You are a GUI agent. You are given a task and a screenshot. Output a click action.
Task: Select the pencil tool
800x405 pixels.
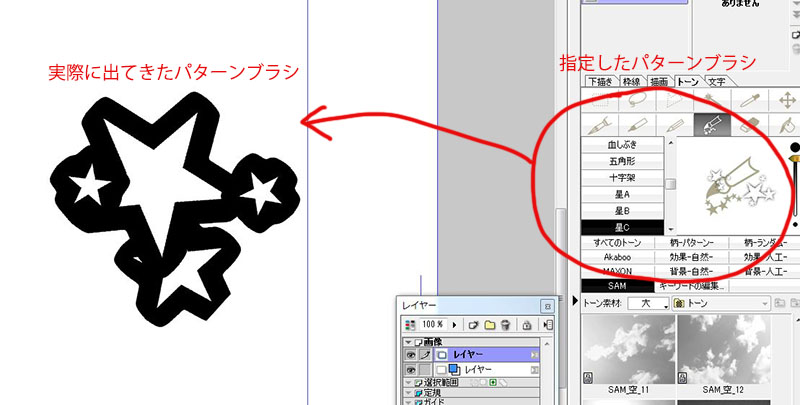(x=674, y=124)
